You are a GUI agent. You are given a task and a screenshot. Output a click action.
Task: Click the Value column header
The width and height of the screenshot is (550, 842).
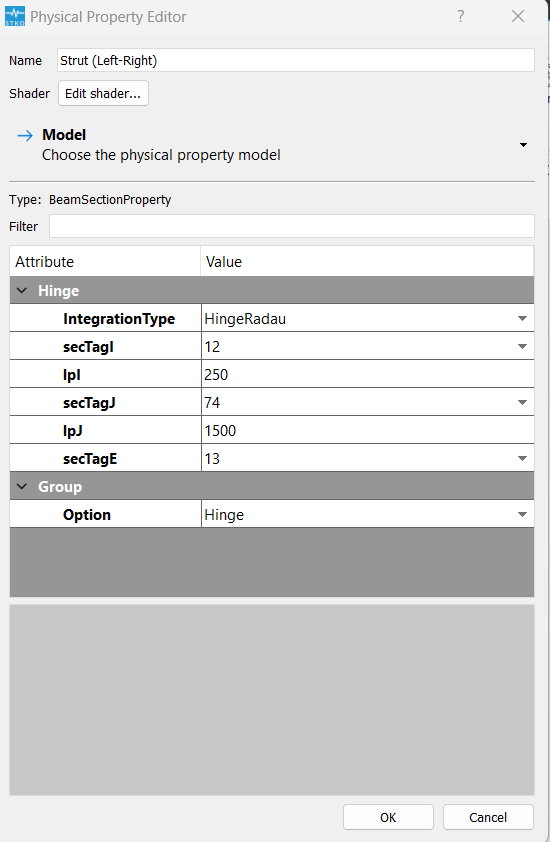point(367,262)
